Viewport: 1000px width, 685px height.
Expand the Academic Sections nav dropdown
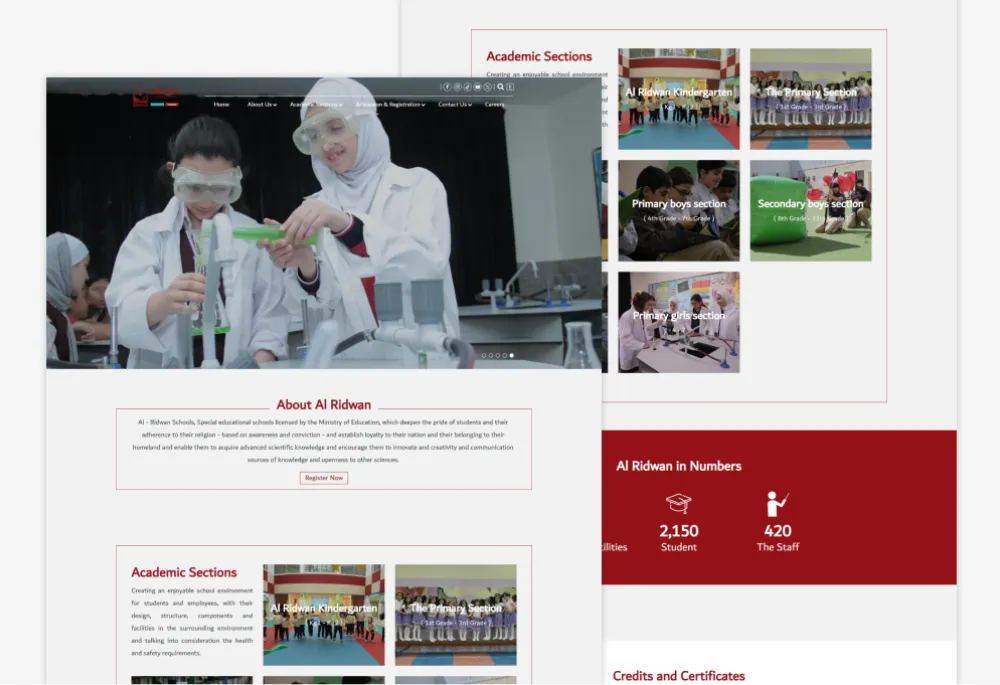316,104
